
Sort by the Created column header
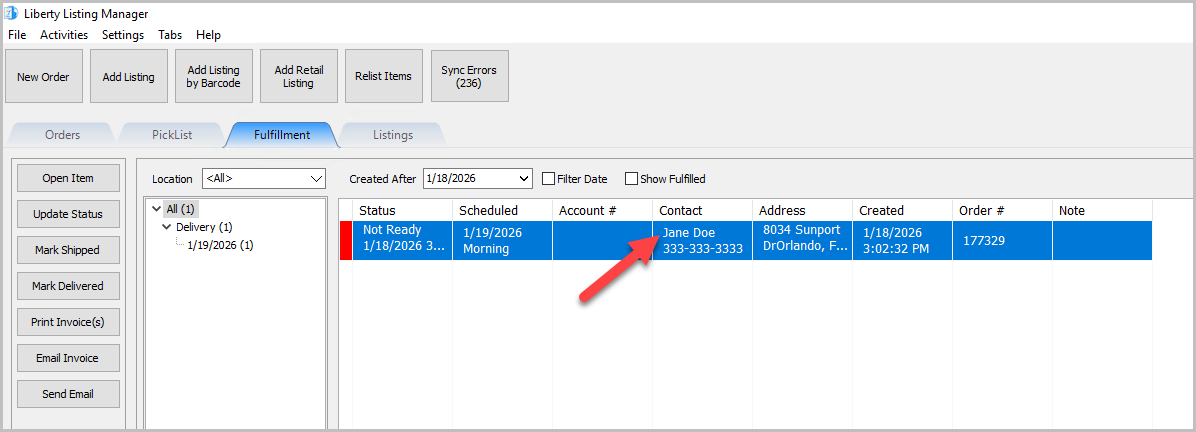[902, 211]
